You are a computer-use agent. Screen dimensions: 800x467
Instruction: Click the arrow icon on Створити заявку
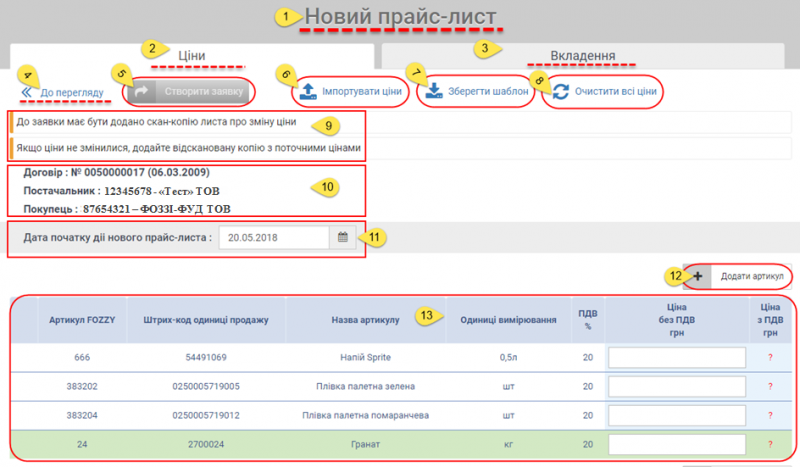click(x=141, y=92)
